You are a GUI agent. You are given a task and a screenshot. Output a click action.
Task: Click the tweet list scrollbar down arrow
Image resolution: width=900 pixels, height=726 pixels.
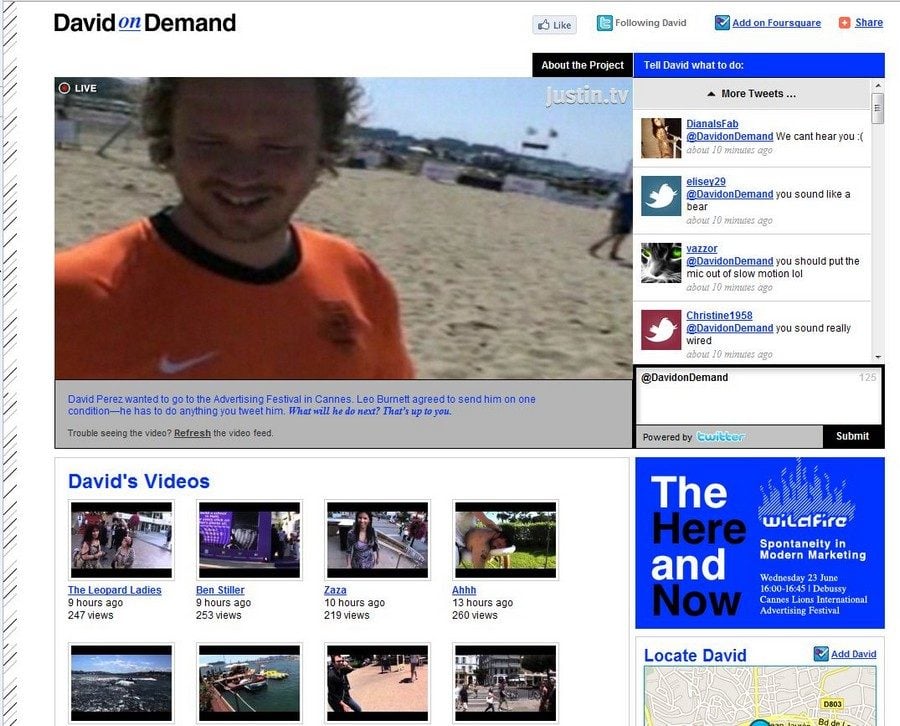(x=878, y=356)
